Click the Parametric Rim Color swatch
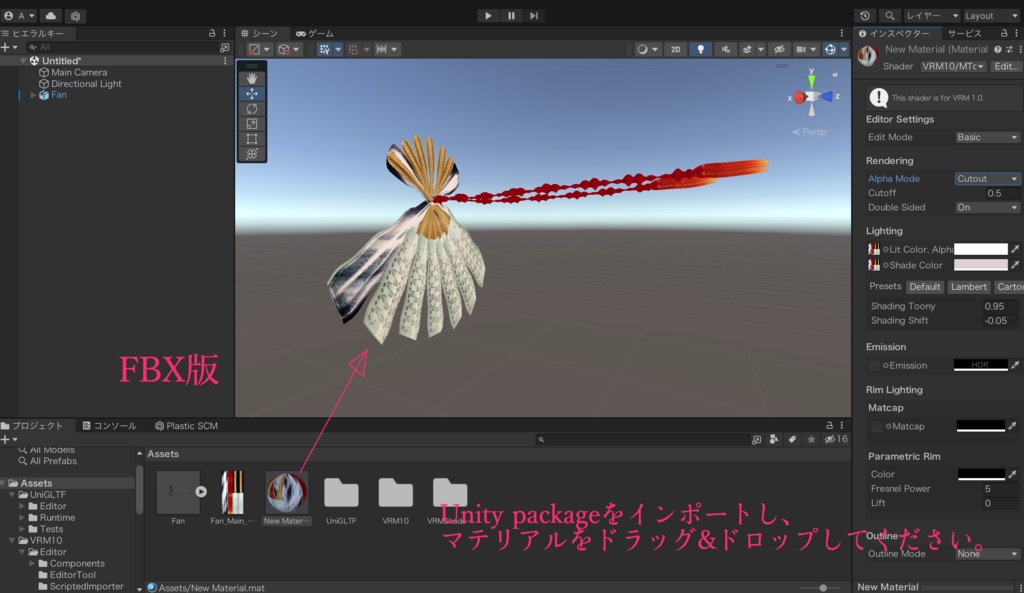The image size is (1024, 593). click(981, 474)
